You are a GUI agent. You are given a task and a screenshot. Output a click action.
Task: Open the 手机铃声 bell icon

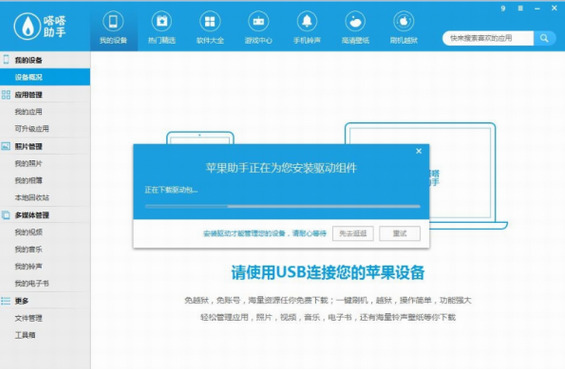point(307,22)
